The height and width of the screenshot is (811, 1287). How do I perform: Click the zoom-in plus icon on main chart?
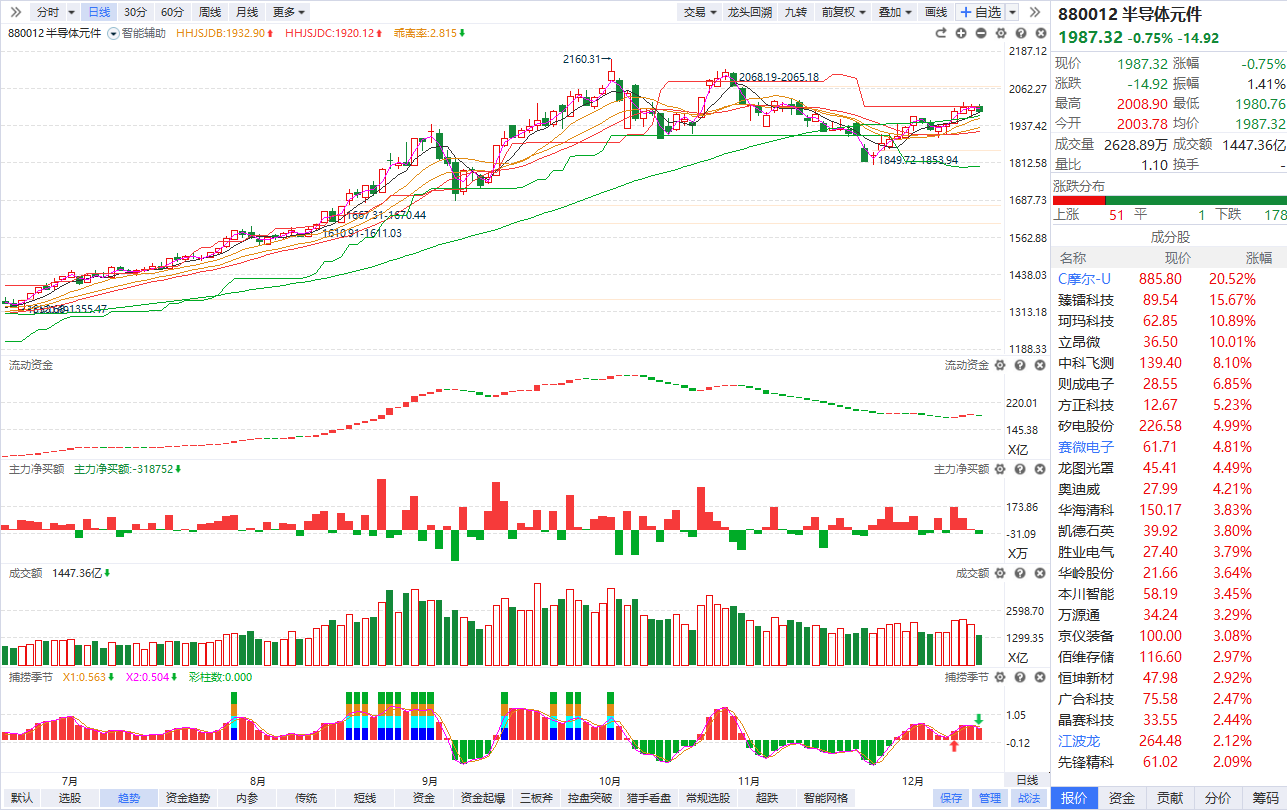961,33
